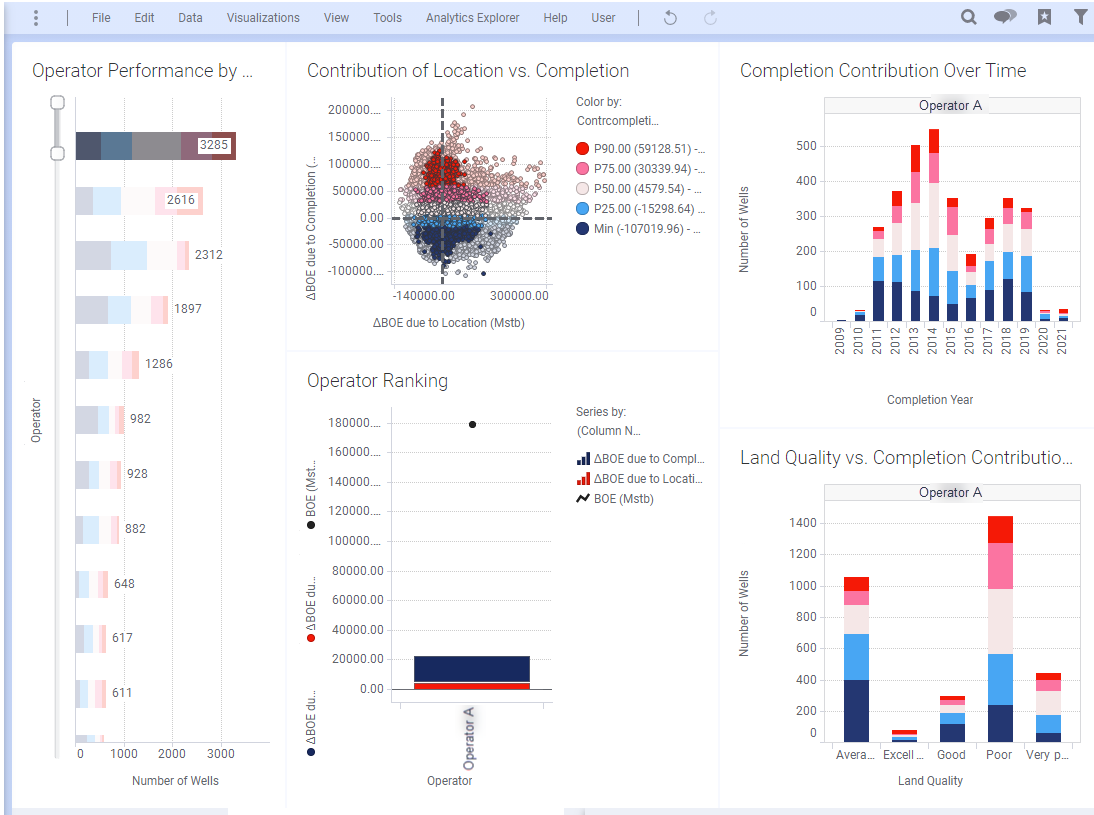This screenshot has height=815, width=1094.
Task: Expand the Color by column selector
Action: (617, 120)
